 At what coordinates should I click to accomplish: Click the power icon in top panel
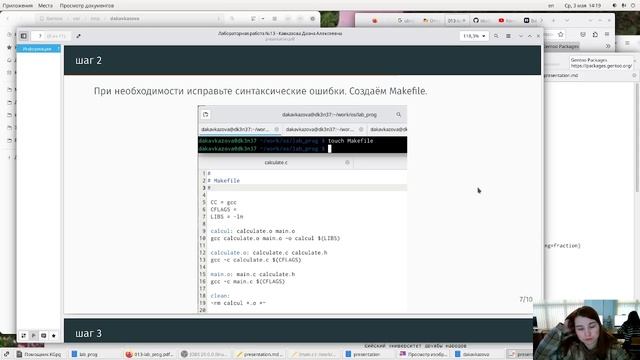[x=633, y=6]
